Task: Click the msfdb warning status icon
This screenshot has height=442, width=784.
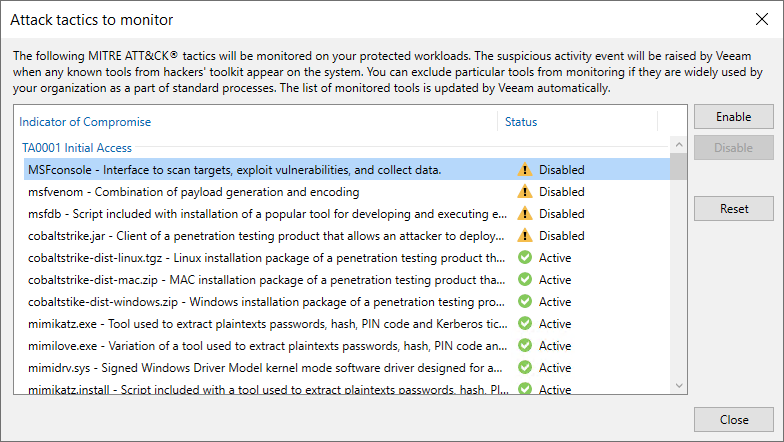Action: click(525, 214)
